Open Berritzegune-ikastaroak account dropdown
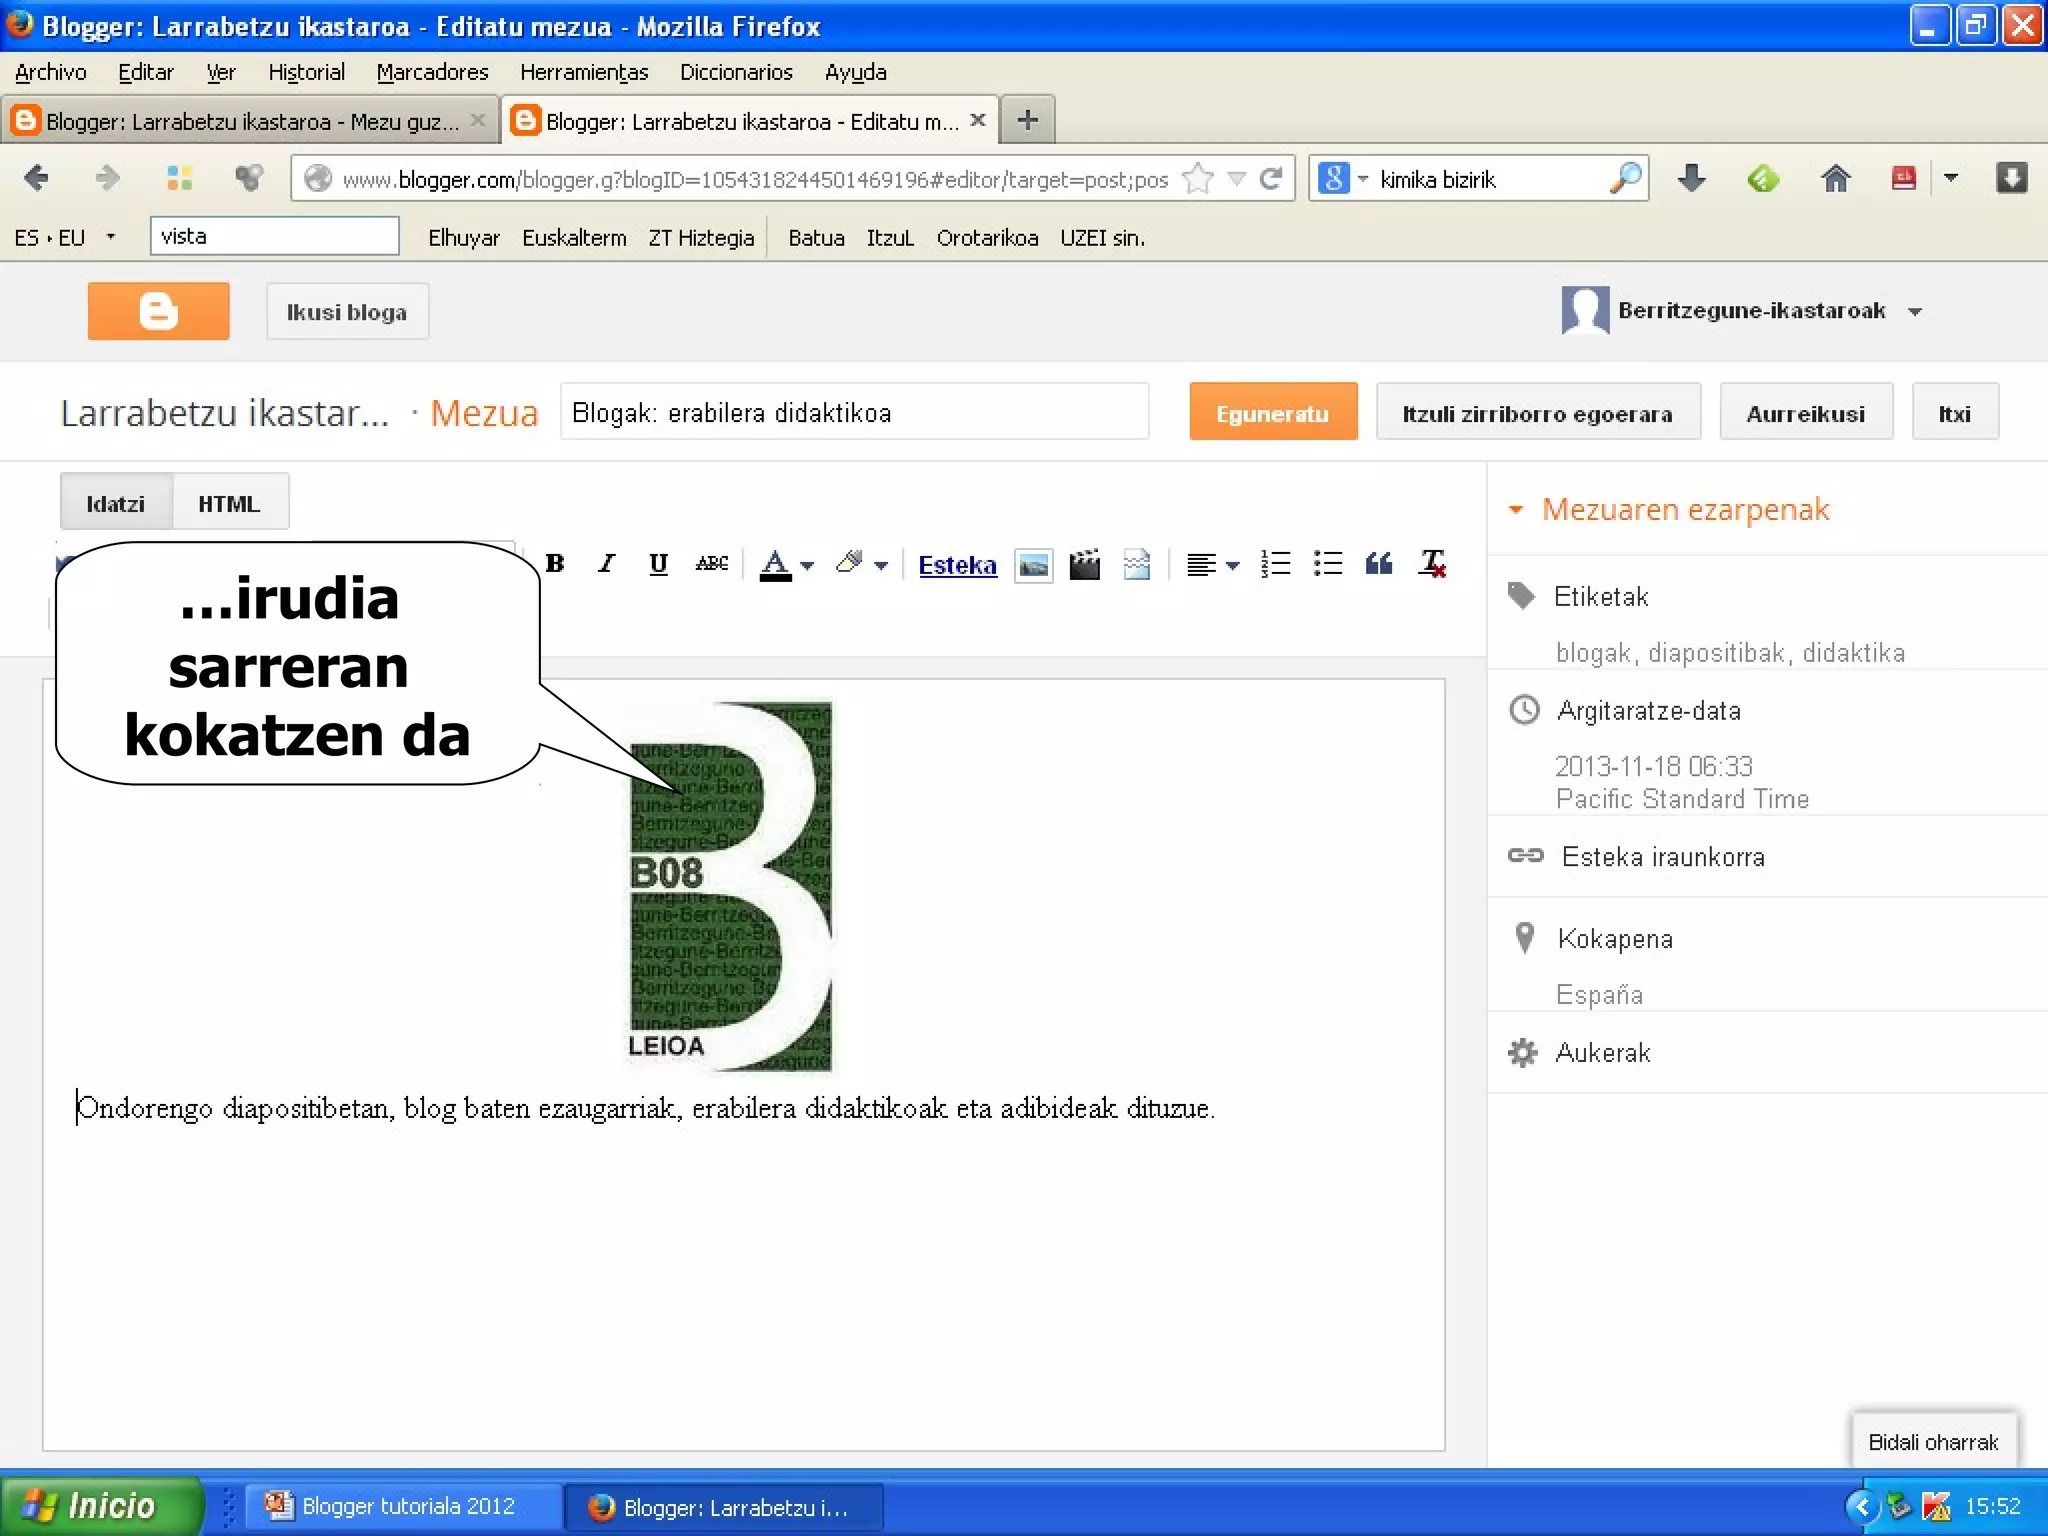2048x1536 pixels. [1915, 312]
